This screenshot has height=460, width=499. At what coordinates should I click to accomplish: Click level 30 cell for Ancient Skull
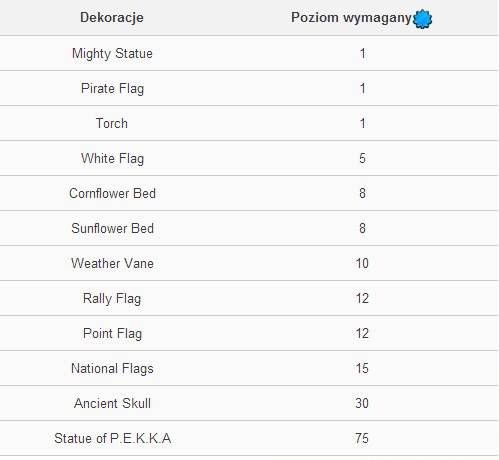click(362, 403)
